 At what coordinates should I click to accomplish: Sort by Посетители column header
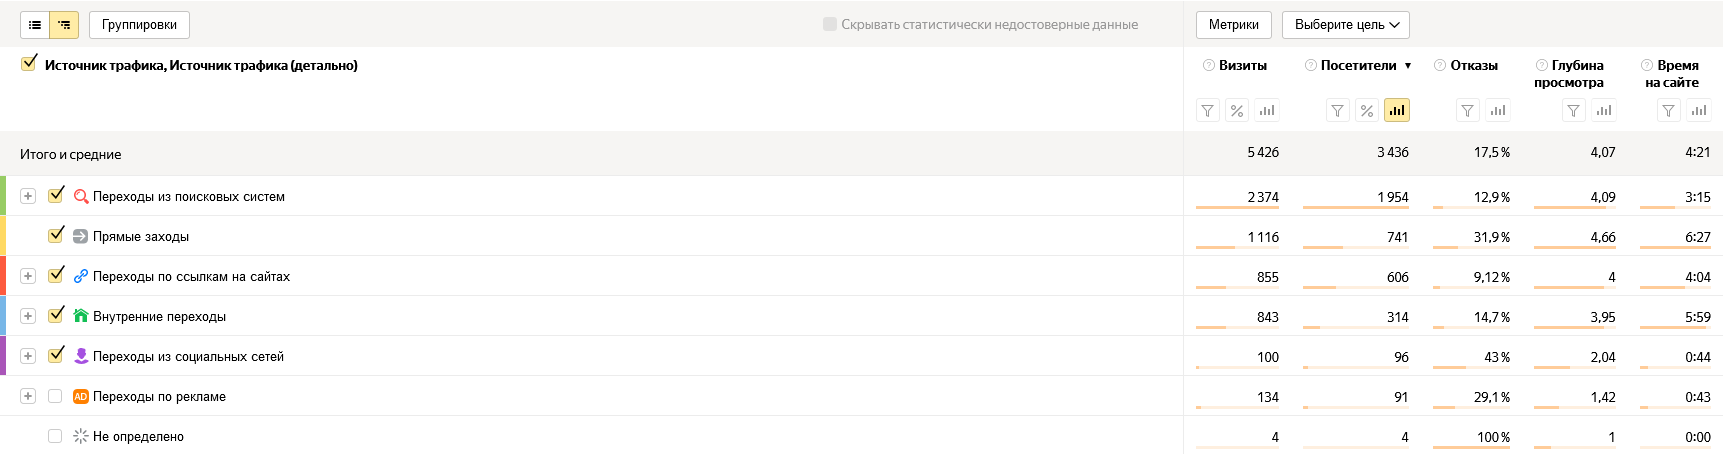[1358, 65]
